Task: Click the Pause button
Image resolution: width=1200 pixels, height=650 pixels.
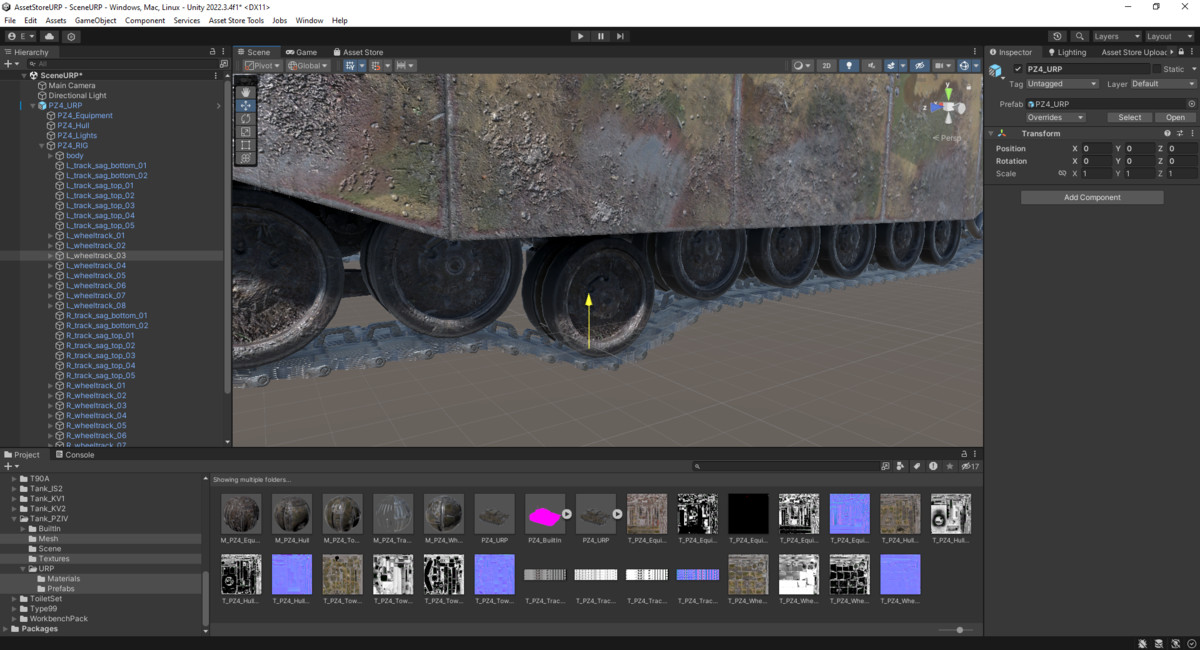Action: (600, 36)
